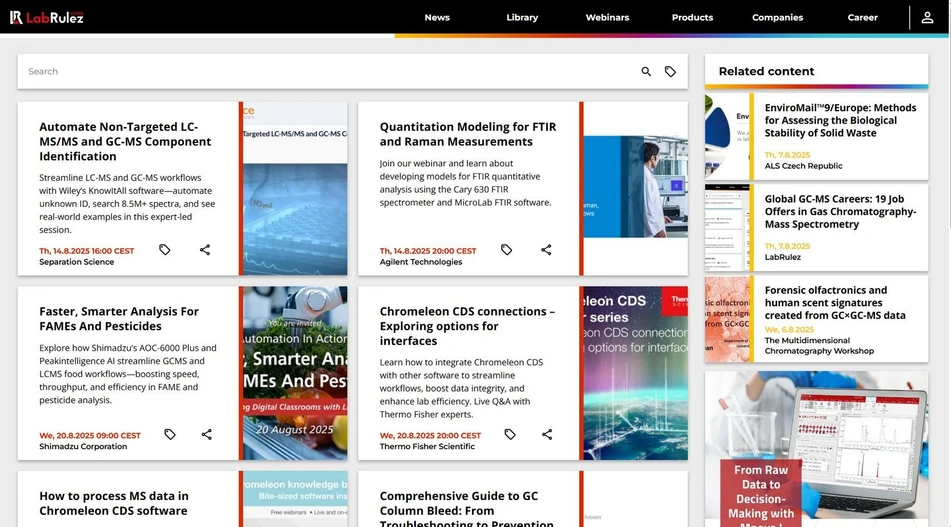Share the Faster, Smarter Analysis webinar
This screenshot has width=951, height=527.
[207, 434]
